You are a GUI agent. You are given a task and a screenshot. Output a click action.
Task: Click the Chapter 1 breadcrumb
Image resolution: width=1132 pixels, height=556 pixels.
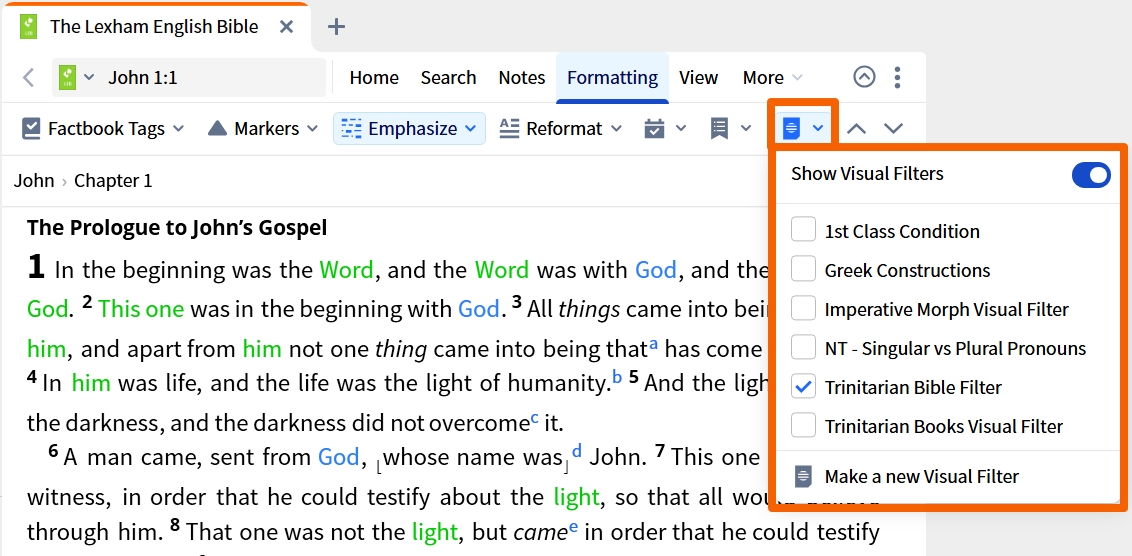tap(113, 180)
